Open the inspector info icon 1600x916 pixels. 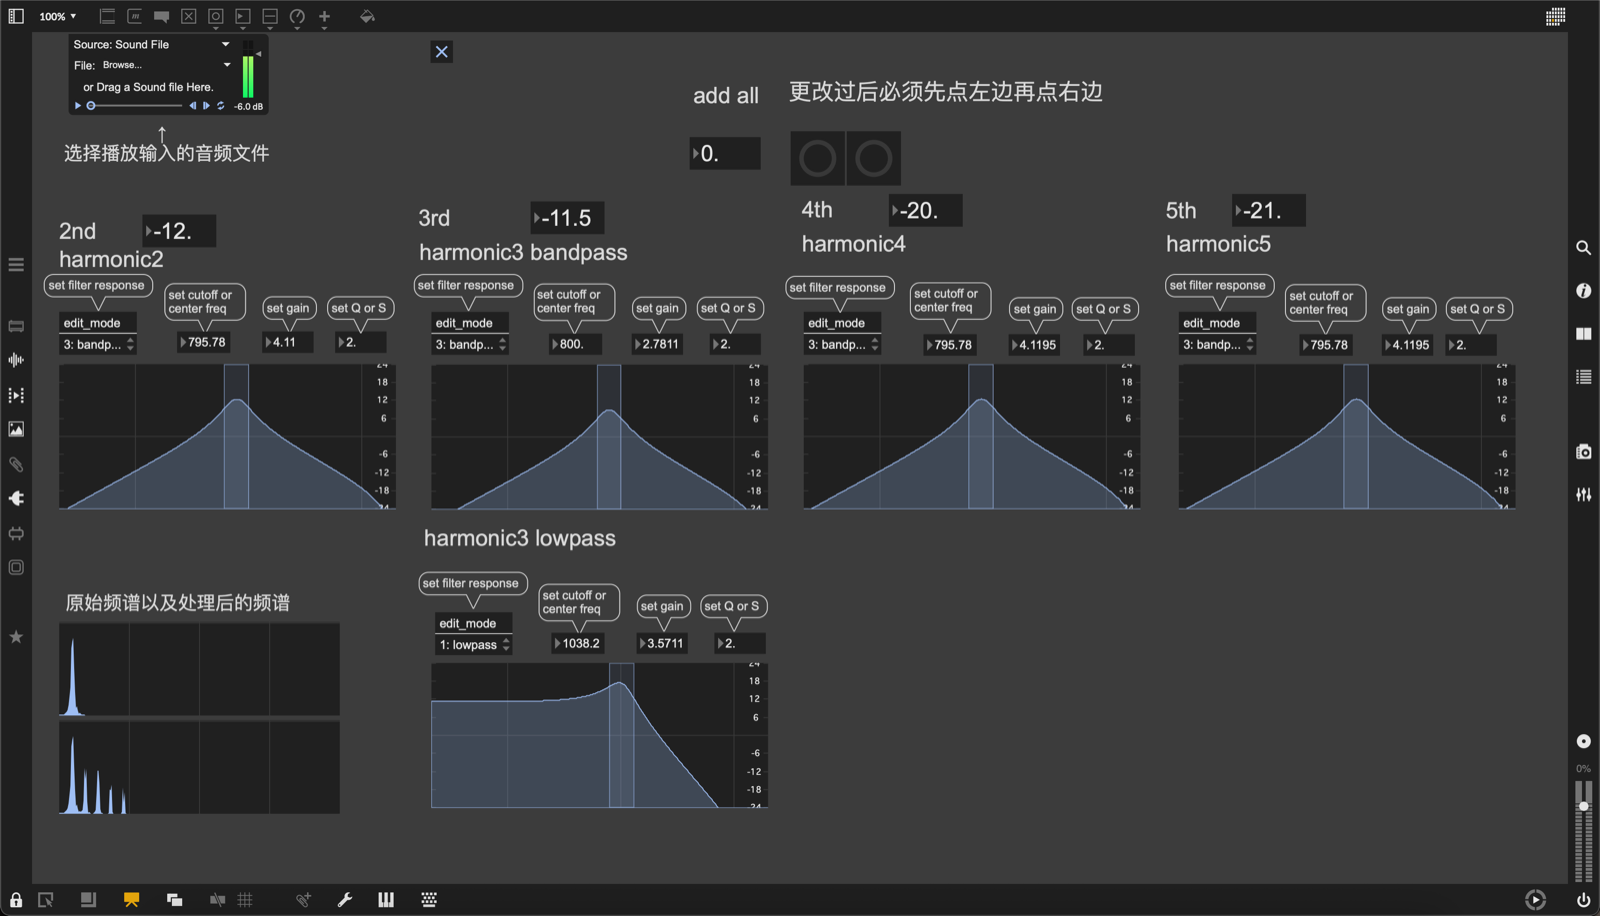[1583, 290]
